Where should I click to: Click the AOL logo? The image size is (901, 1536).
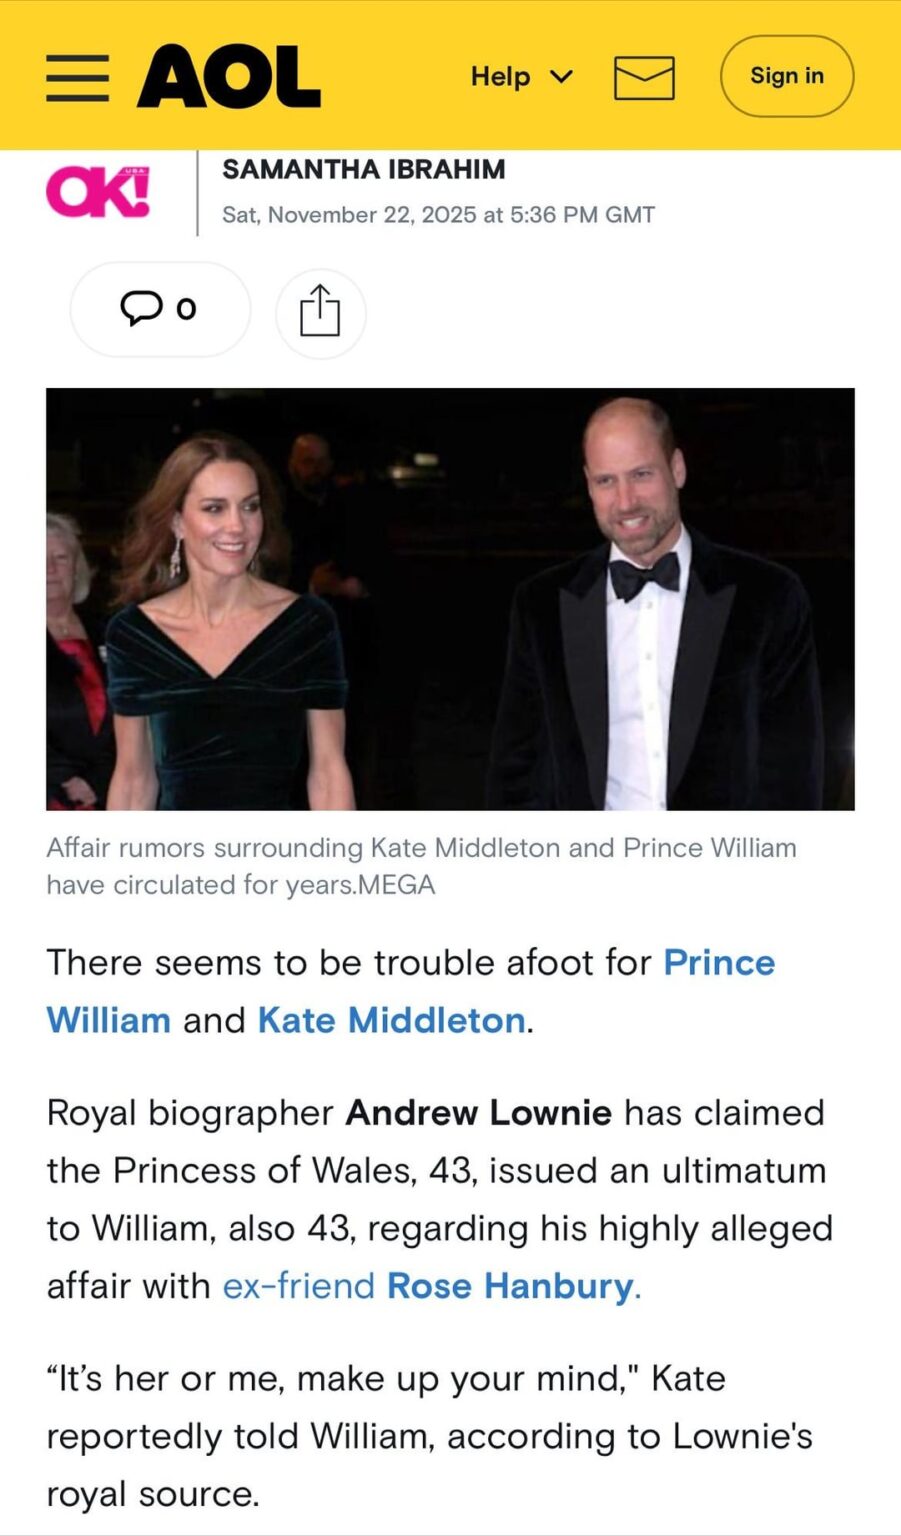point(228,76)
